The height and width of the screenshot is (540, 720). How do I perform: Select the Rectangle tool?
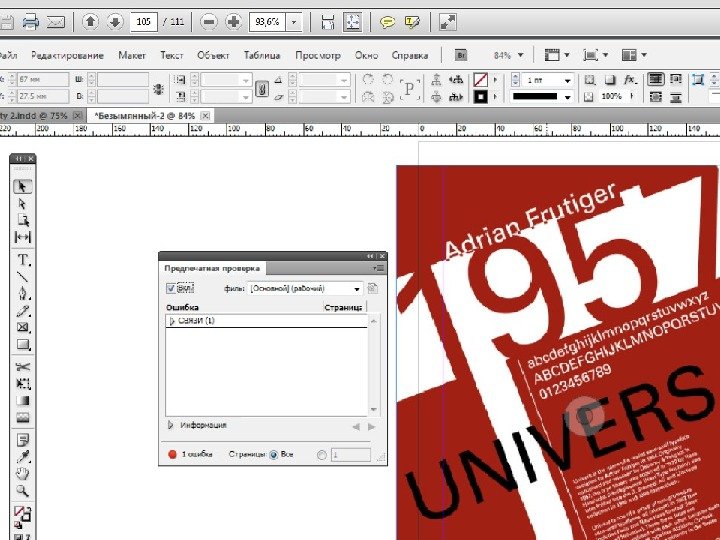pos(22,344)
